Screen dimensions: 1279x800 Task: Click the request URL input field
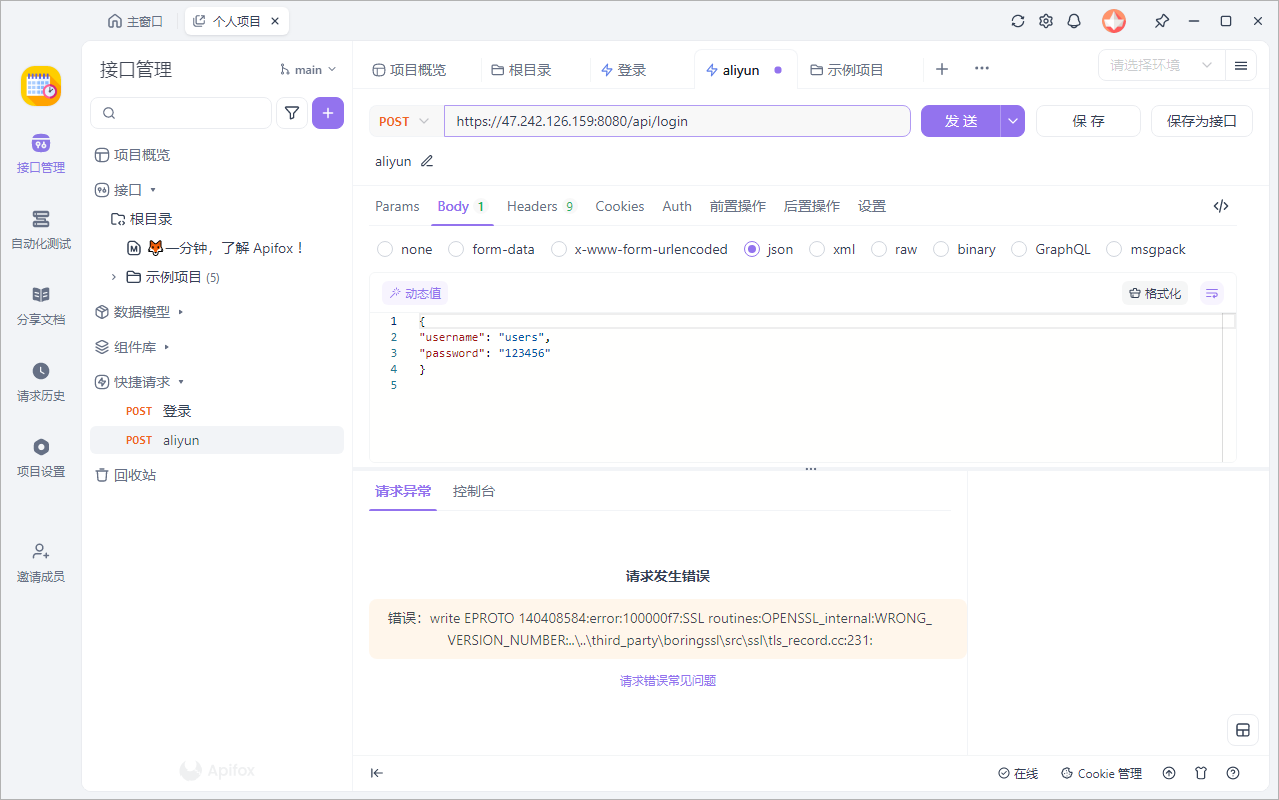(677, 121)
